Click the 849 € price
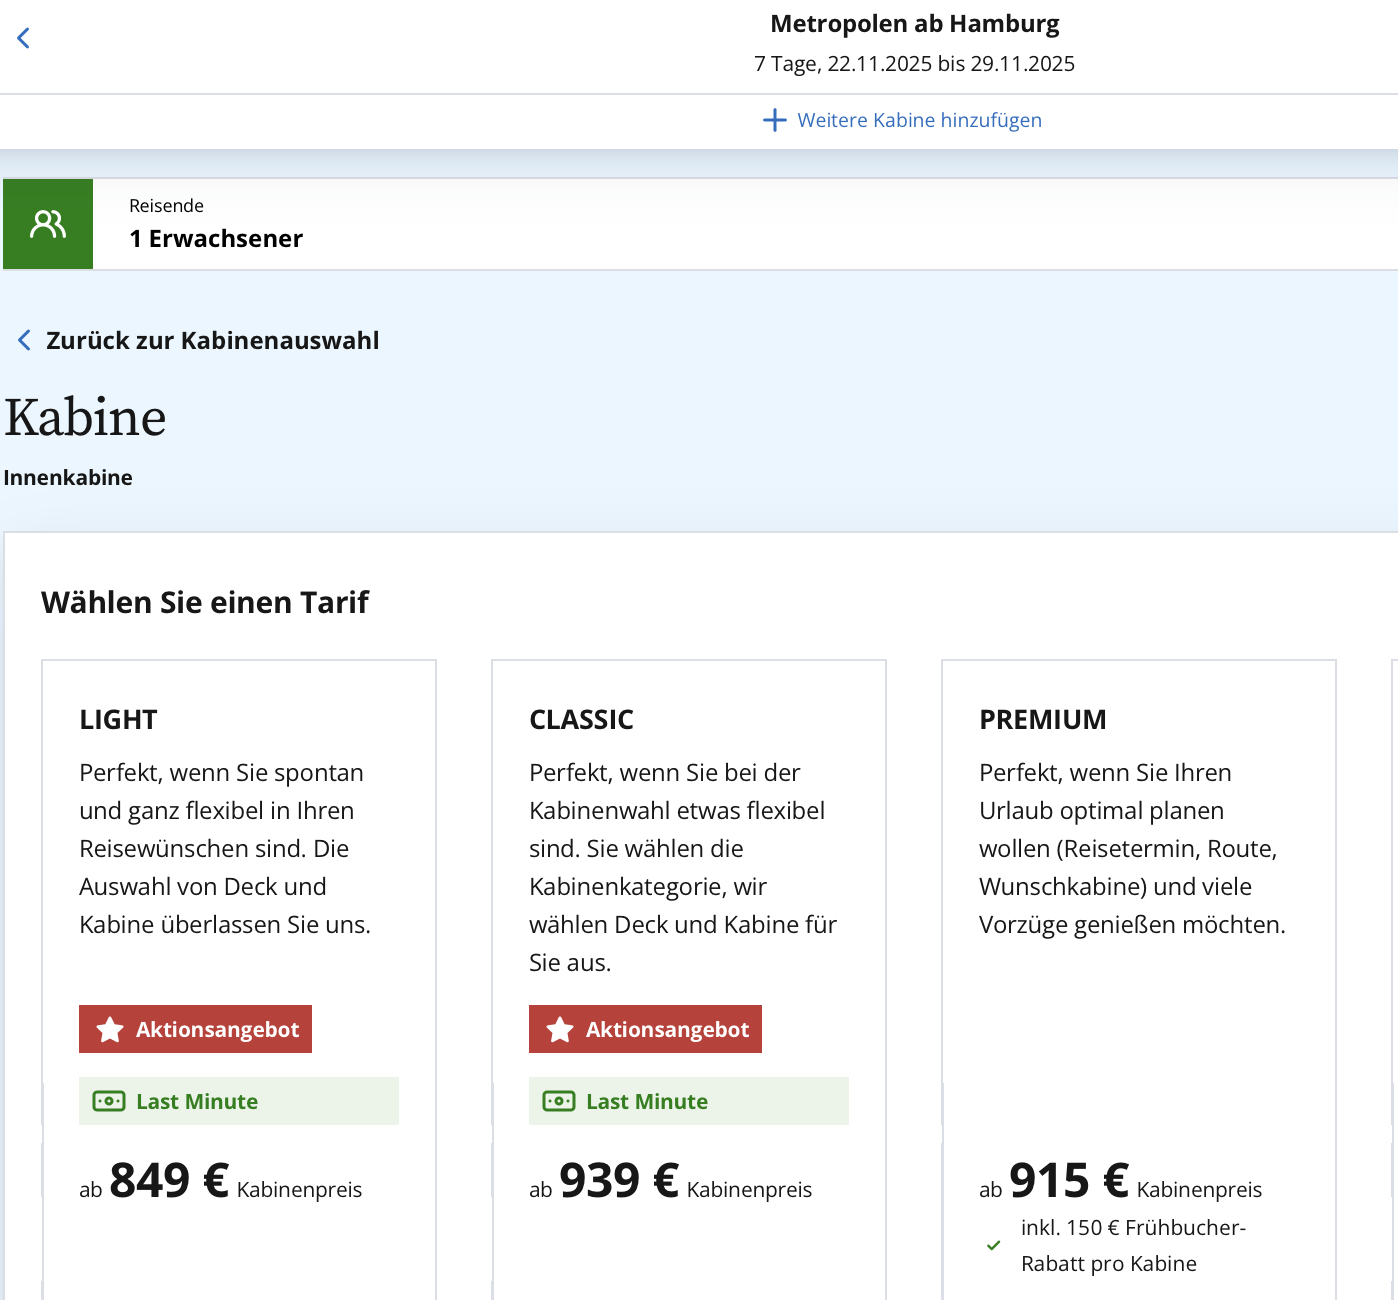The width and height of the screenshot is (1398, 1300). 169,1180
